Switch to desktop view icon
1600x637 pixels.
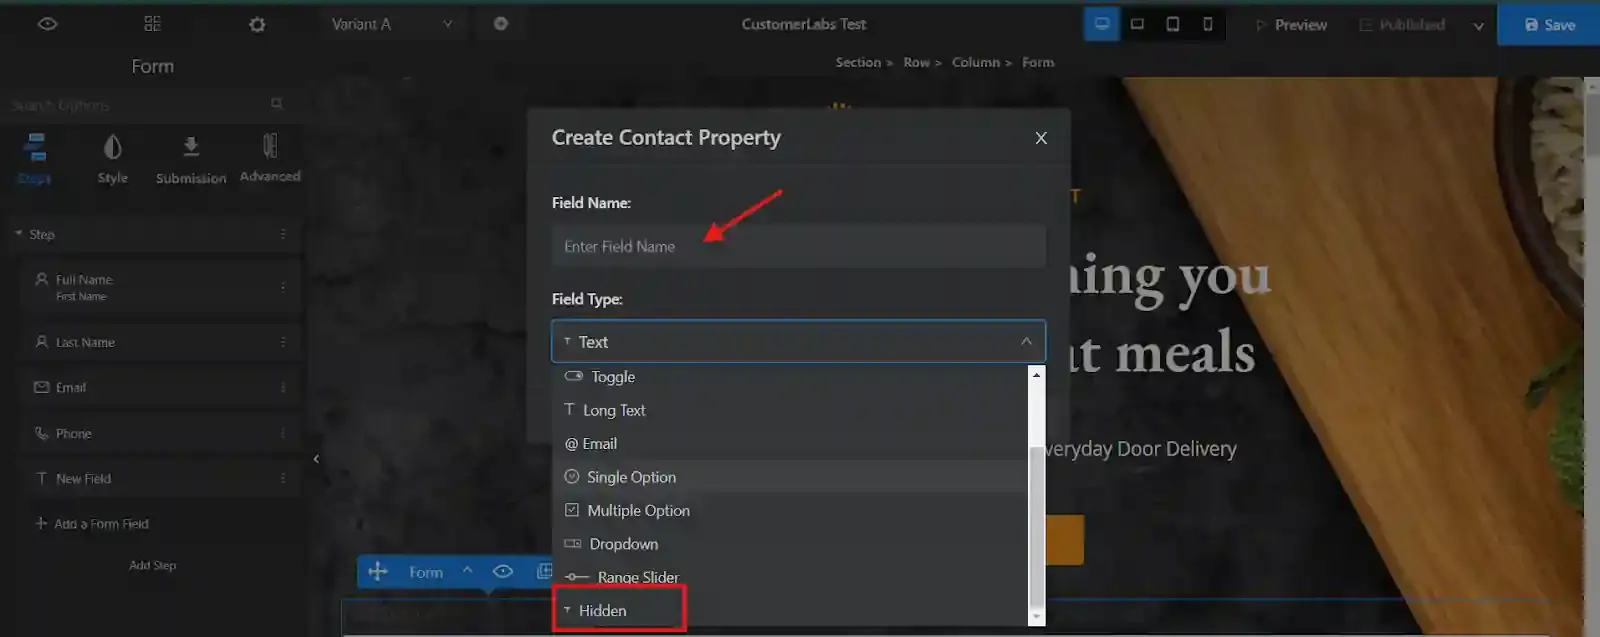pos(1102,24)
